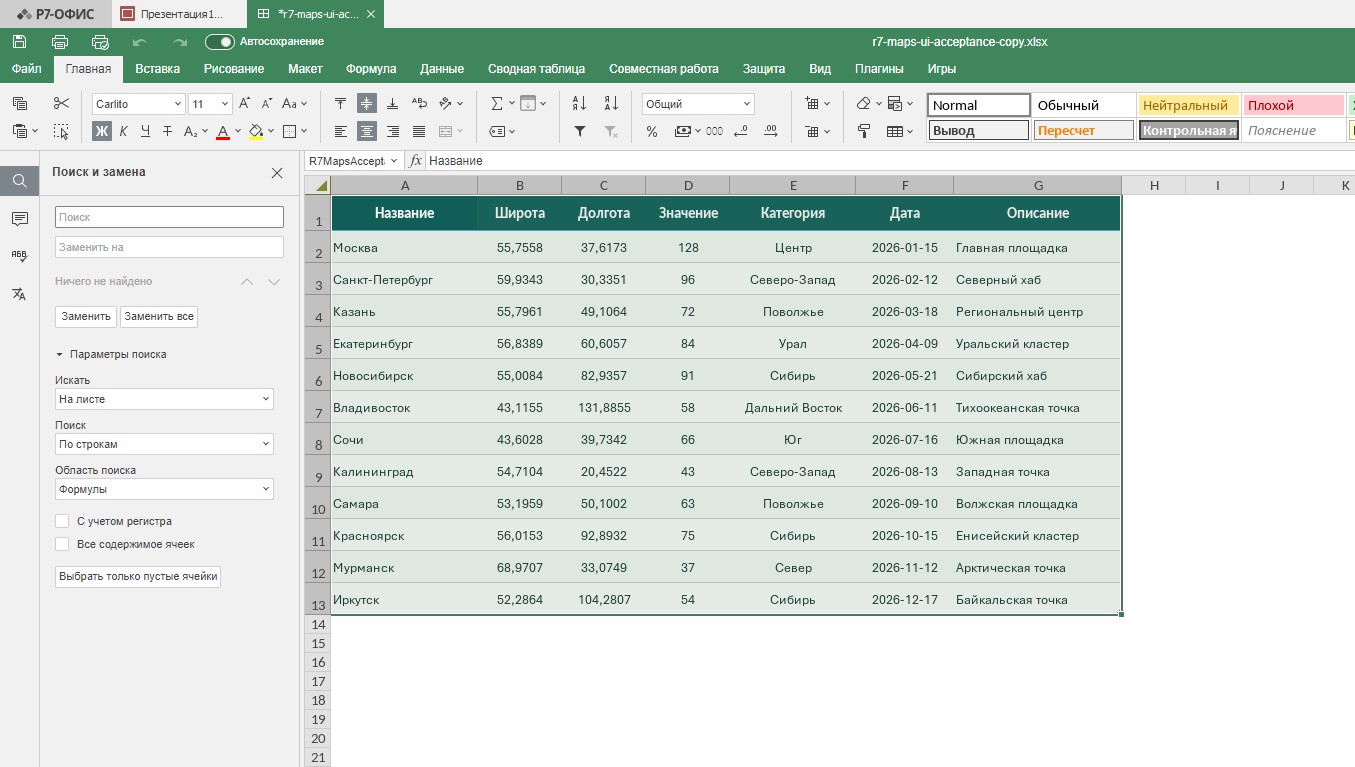Open the spell check sidebar icon
Screen dimensions: 1355x767
point(19,256)
